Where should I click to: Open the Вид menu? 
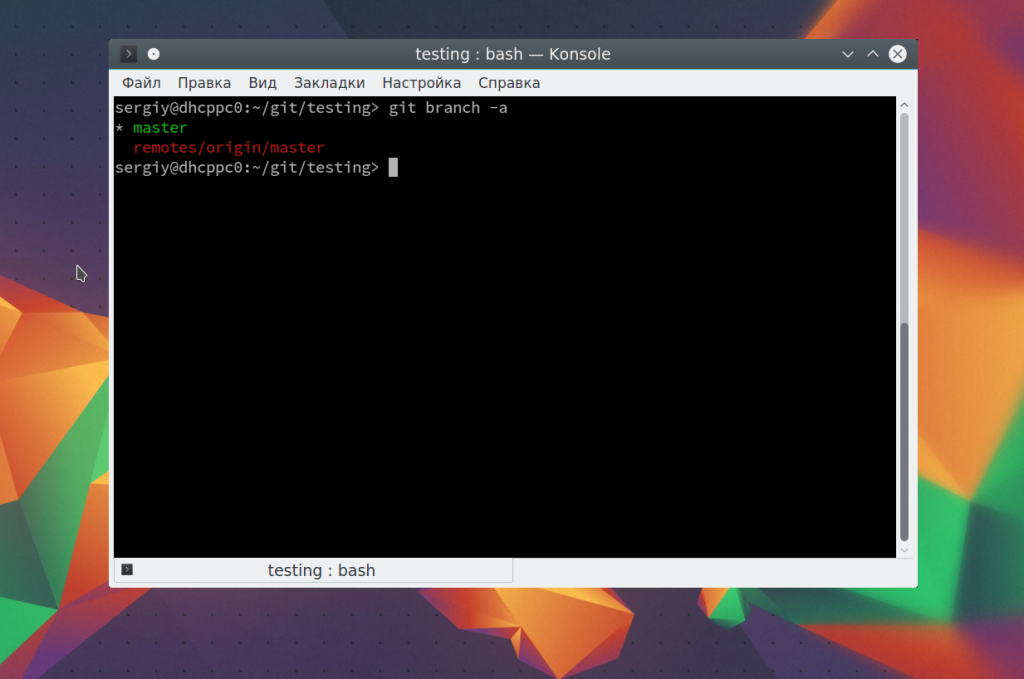(x=262, y=83)
